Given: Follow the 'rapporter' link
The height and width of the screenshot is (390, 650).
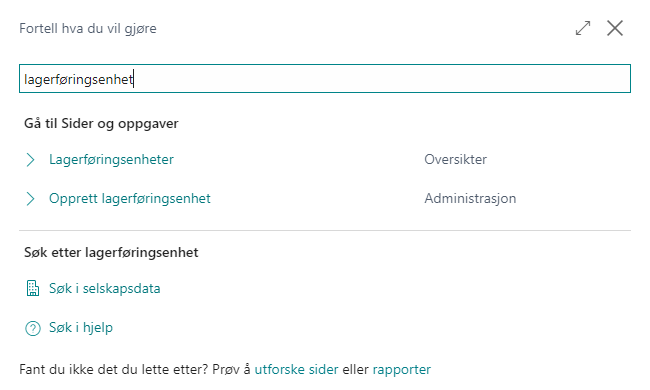Looking at the screenshot, I should click(x=401, y=370).
